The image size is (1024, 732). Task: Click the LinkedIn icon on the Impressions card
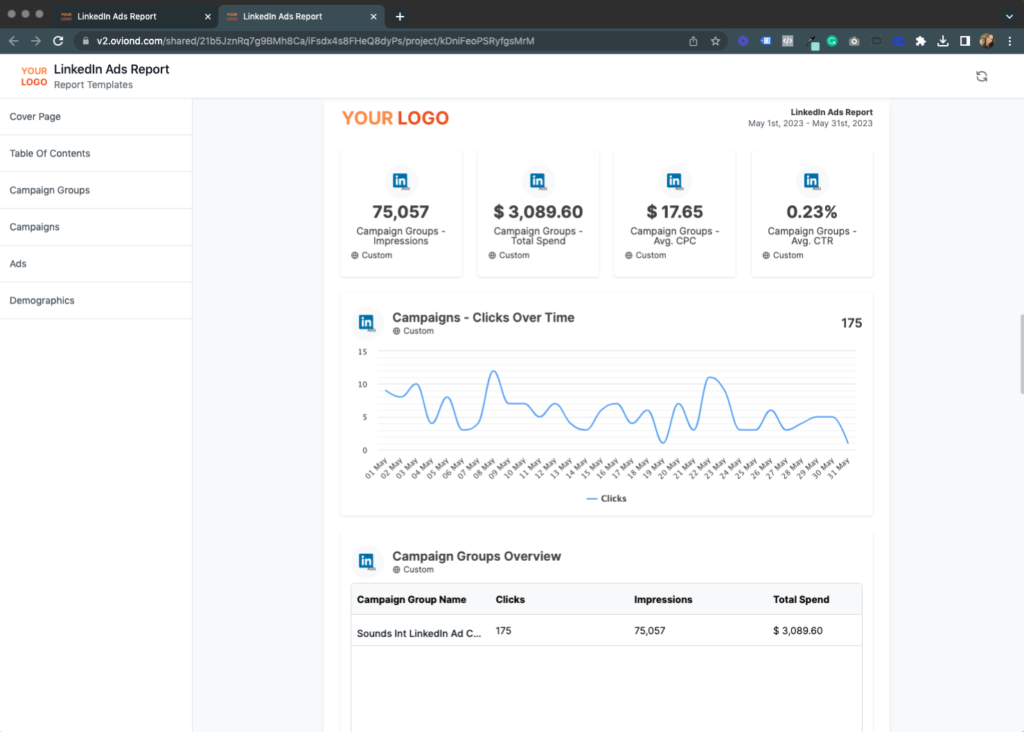click(x=400, y=181)
